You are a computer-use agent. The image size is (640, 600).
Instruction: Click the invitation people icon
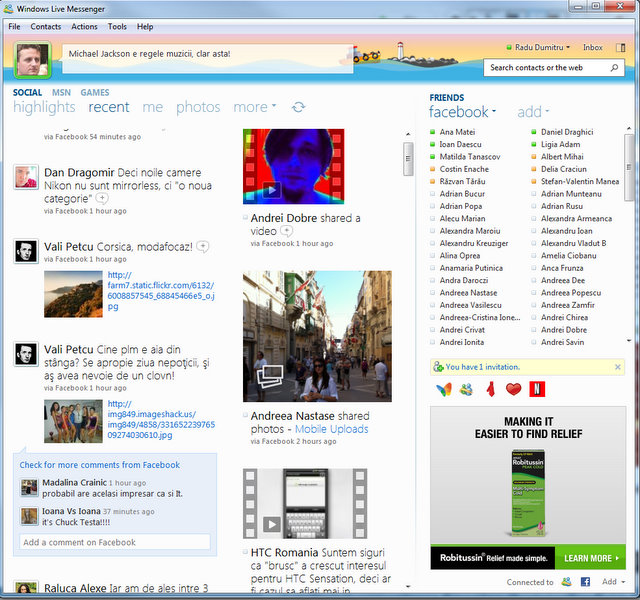click(438, 367)
